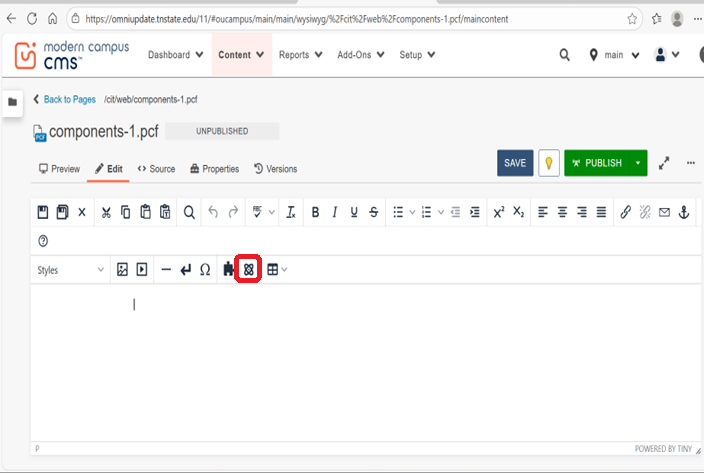This screenshot has height=473, width=704.
Task: Click the insert link icon
Action: point(625,212)
